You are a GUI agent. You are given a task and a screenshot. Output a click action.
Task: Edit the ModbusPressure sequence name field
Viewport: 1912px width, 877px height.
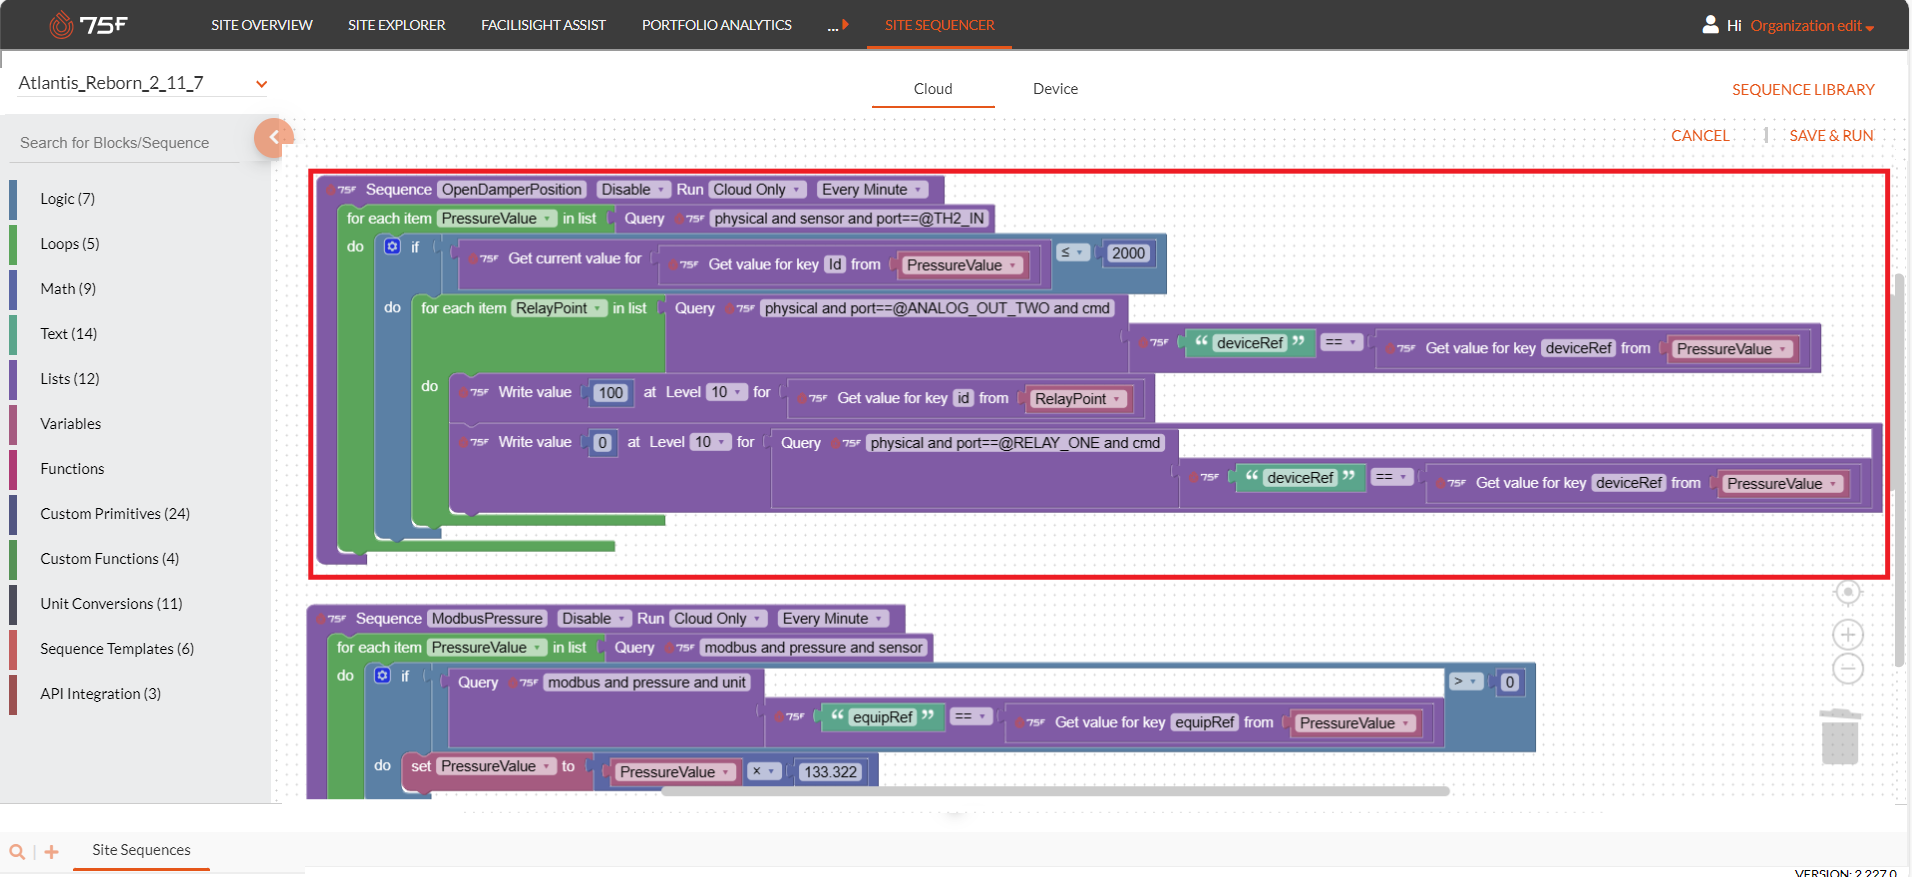coord(487,619)
